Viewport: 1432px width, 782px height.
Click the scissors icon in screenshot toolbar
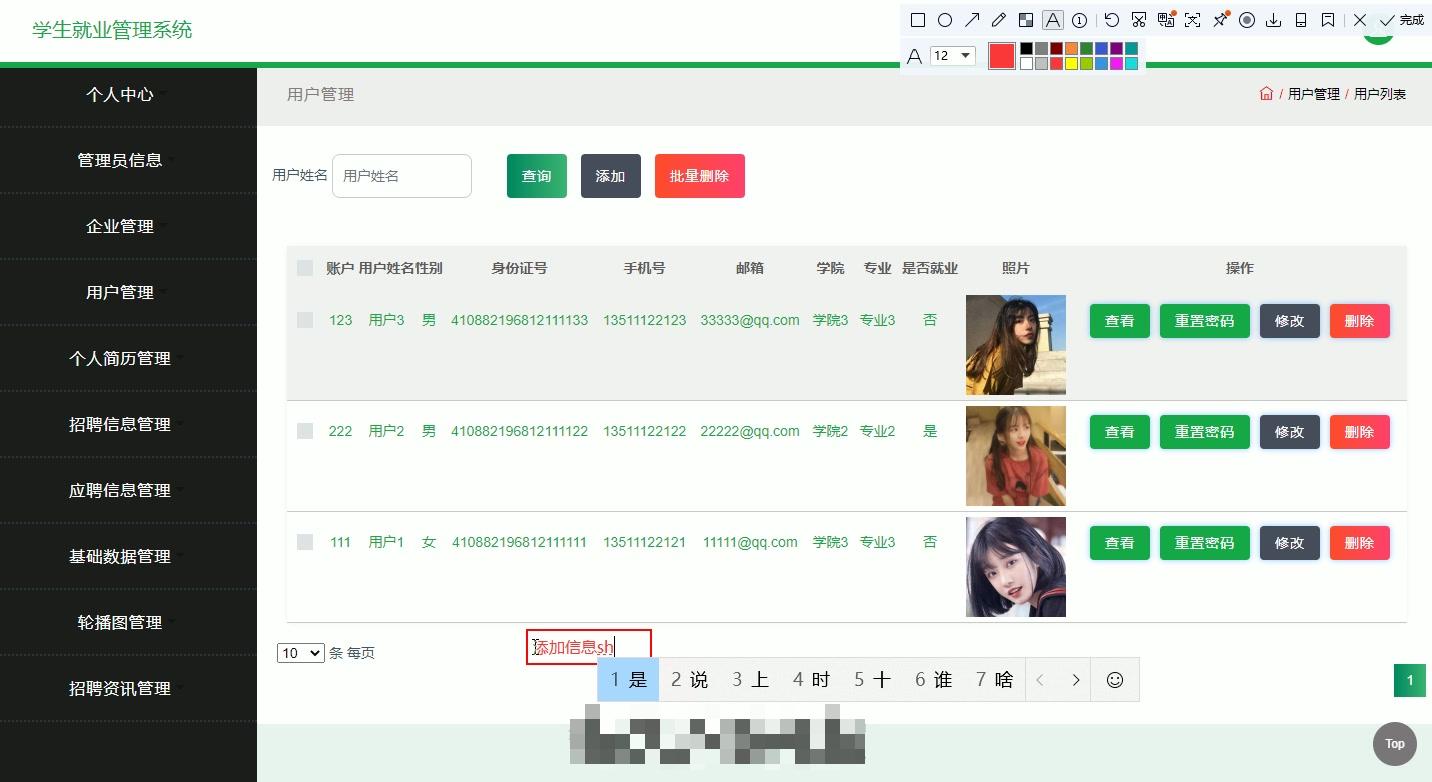tap(1139, 20)
